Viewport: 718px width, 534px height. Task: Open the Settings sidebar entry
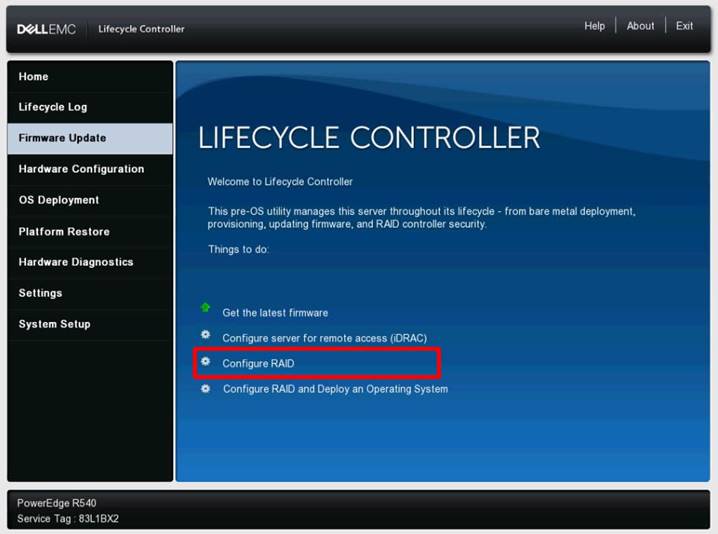tap(90, 293)
